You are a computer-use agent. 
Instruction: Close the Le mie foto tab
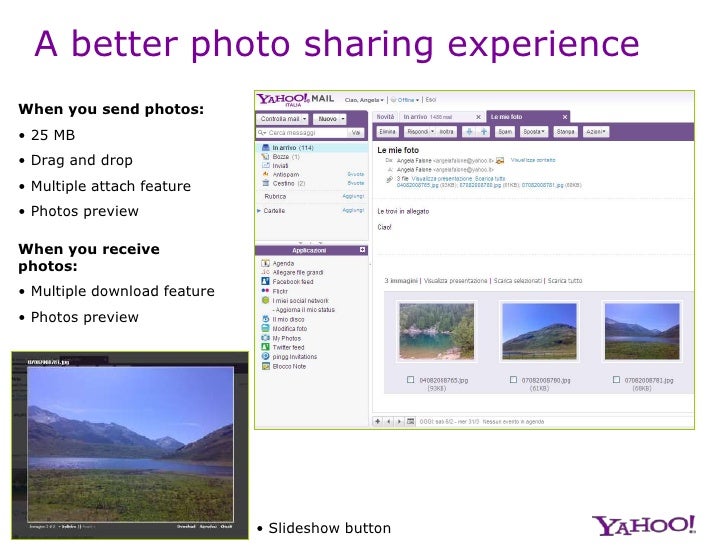pos(565,117)
